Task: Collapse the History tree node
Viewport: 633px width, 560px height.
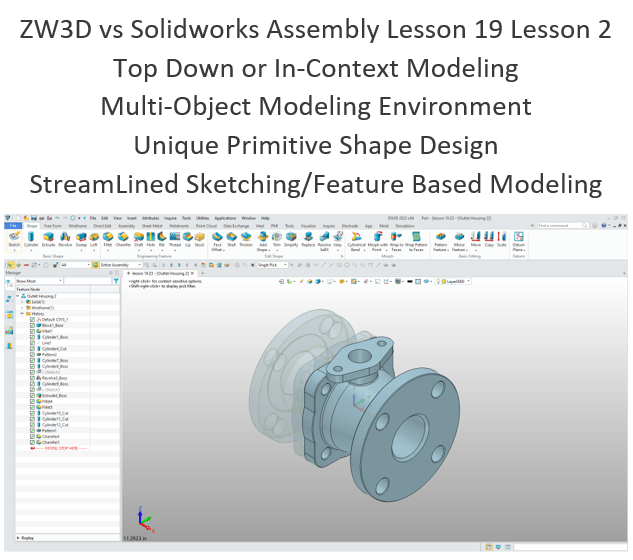Action: [22, 313]
